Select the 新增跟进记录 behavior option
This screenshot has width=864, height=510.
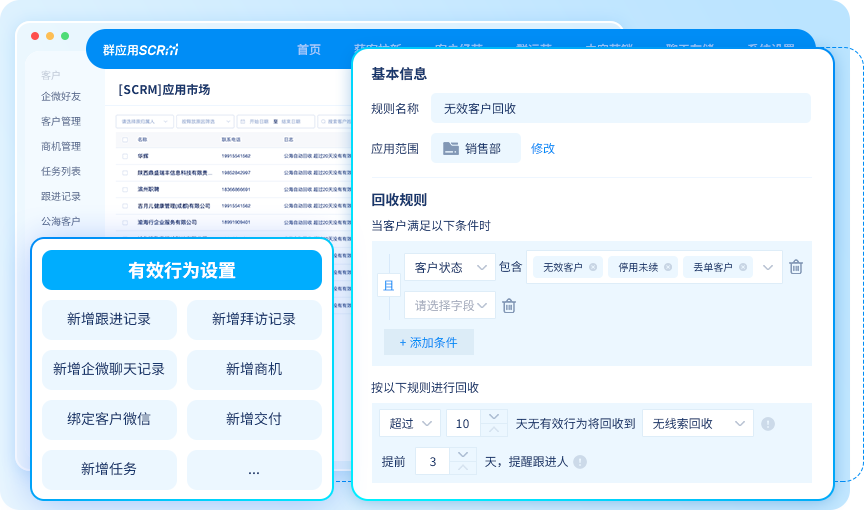click(x=109, y=319)
